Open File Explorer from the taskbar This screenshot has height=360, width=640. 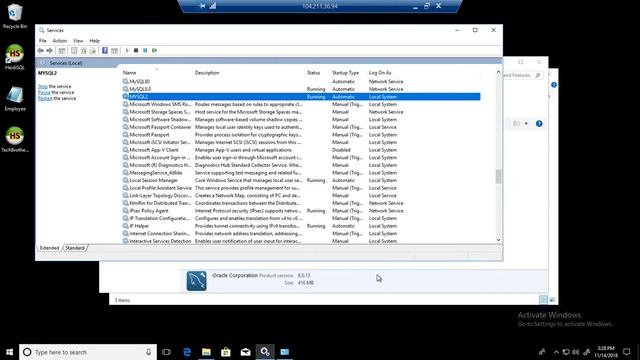206,352
